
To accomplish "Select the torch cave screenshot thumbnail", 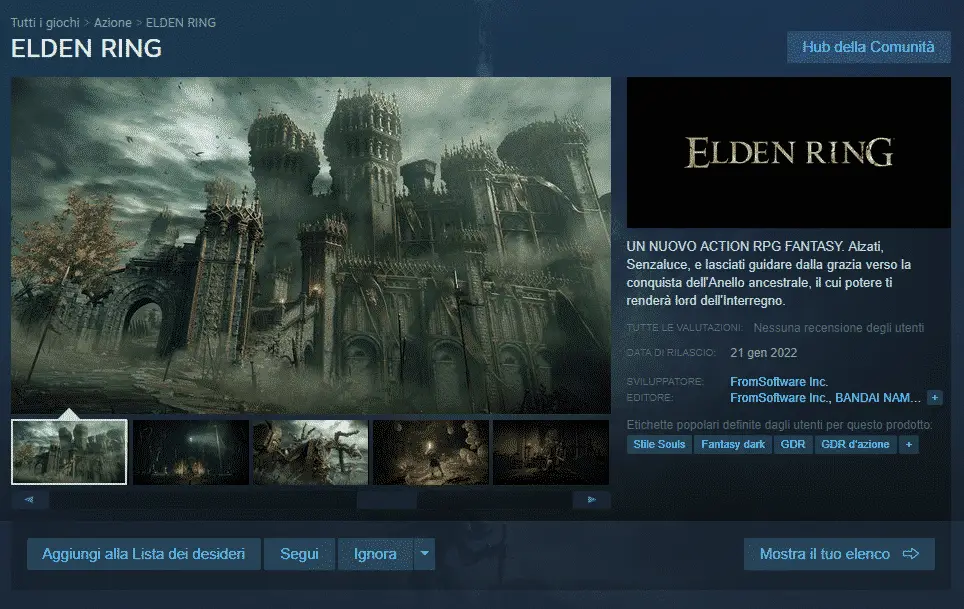I will [x=430, y=452].
